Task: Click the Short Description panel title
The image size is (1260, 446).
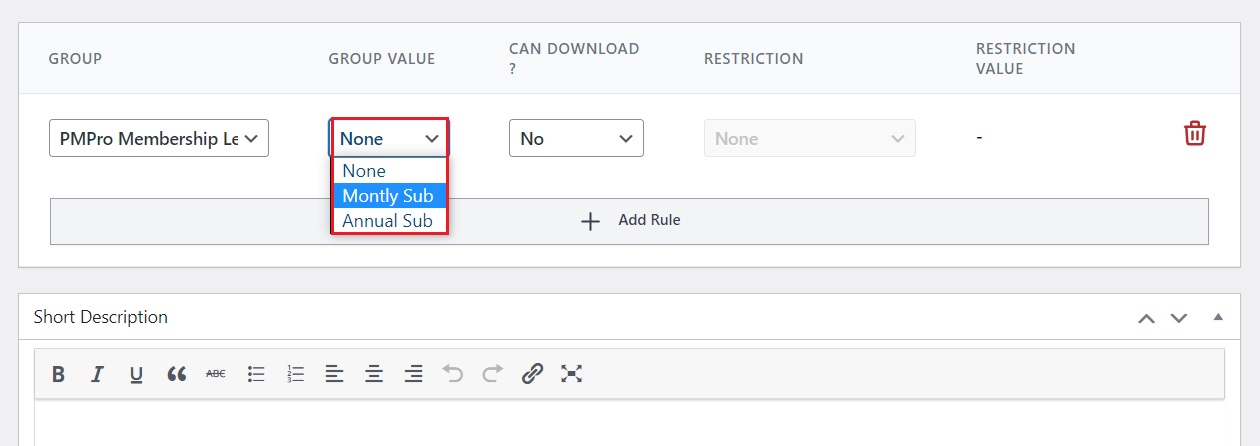Action: (101, 317)
